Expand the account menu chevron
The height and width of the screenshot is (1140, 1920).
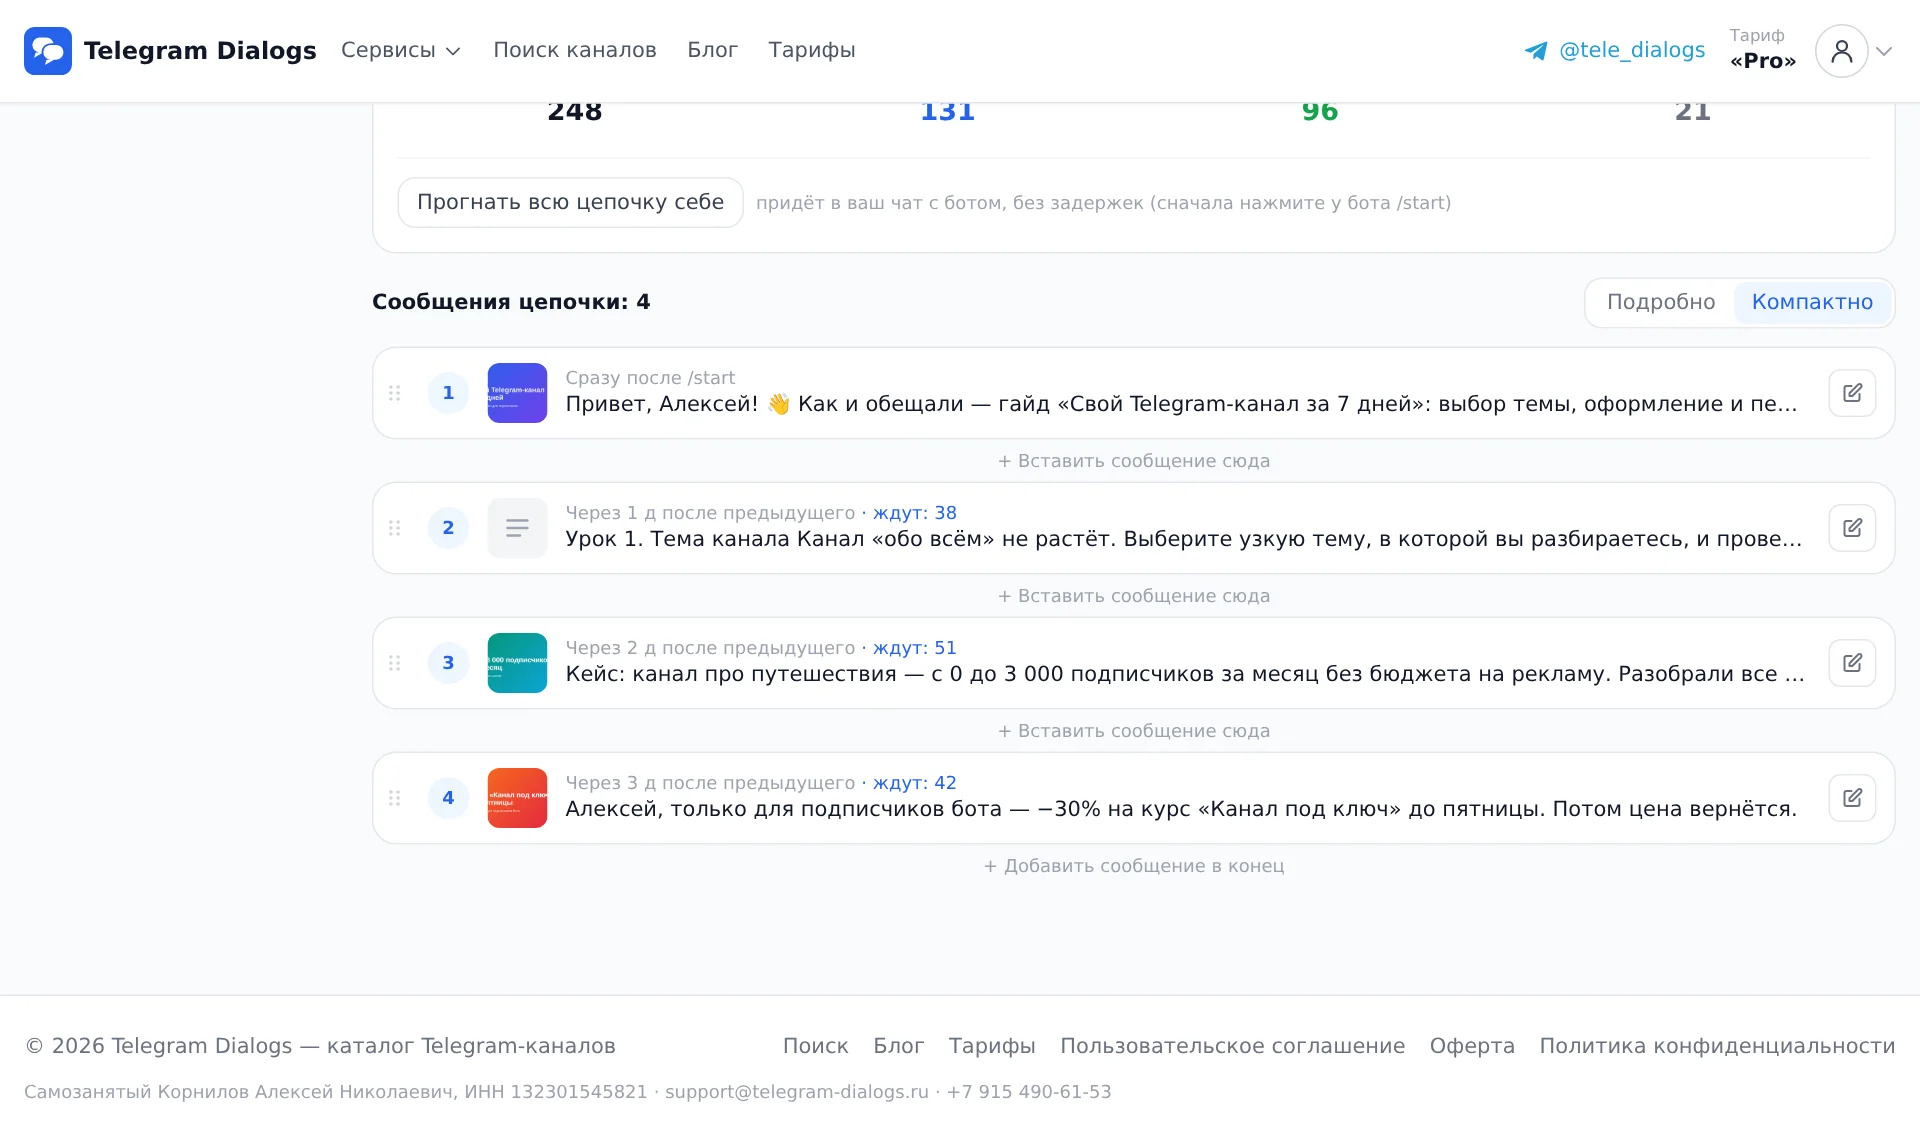pyautogui.click(x=1884, y=51)
